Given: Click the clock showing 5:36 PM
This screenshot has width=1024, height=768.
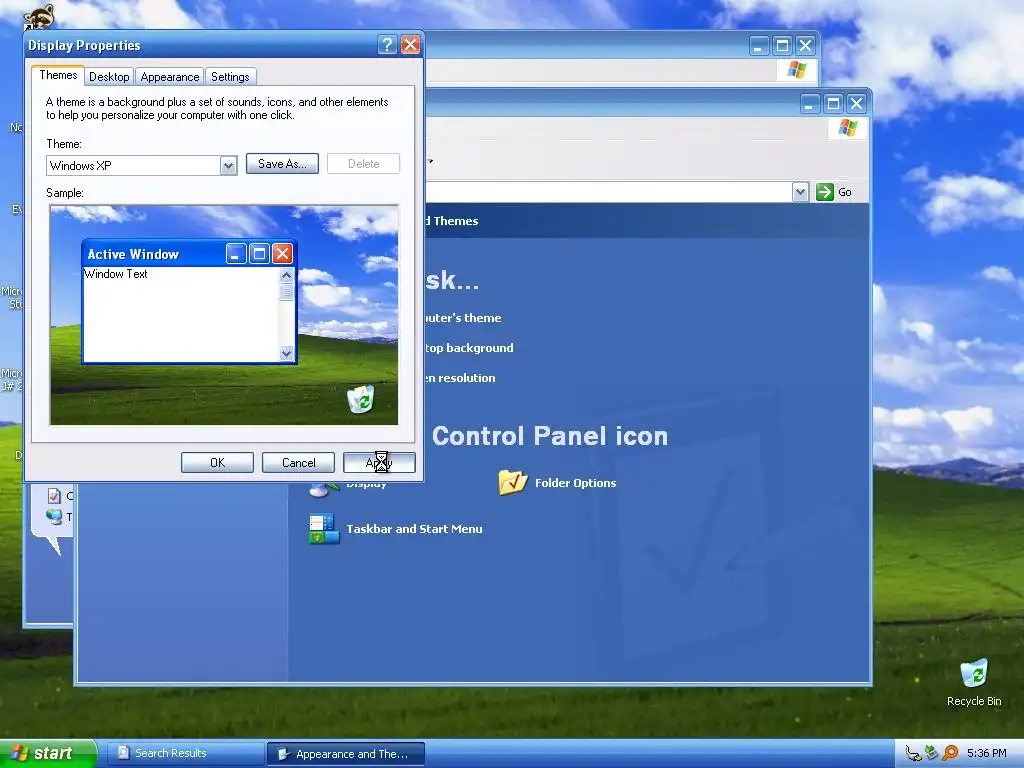Looking at the screenshot, I should (987, 754).
